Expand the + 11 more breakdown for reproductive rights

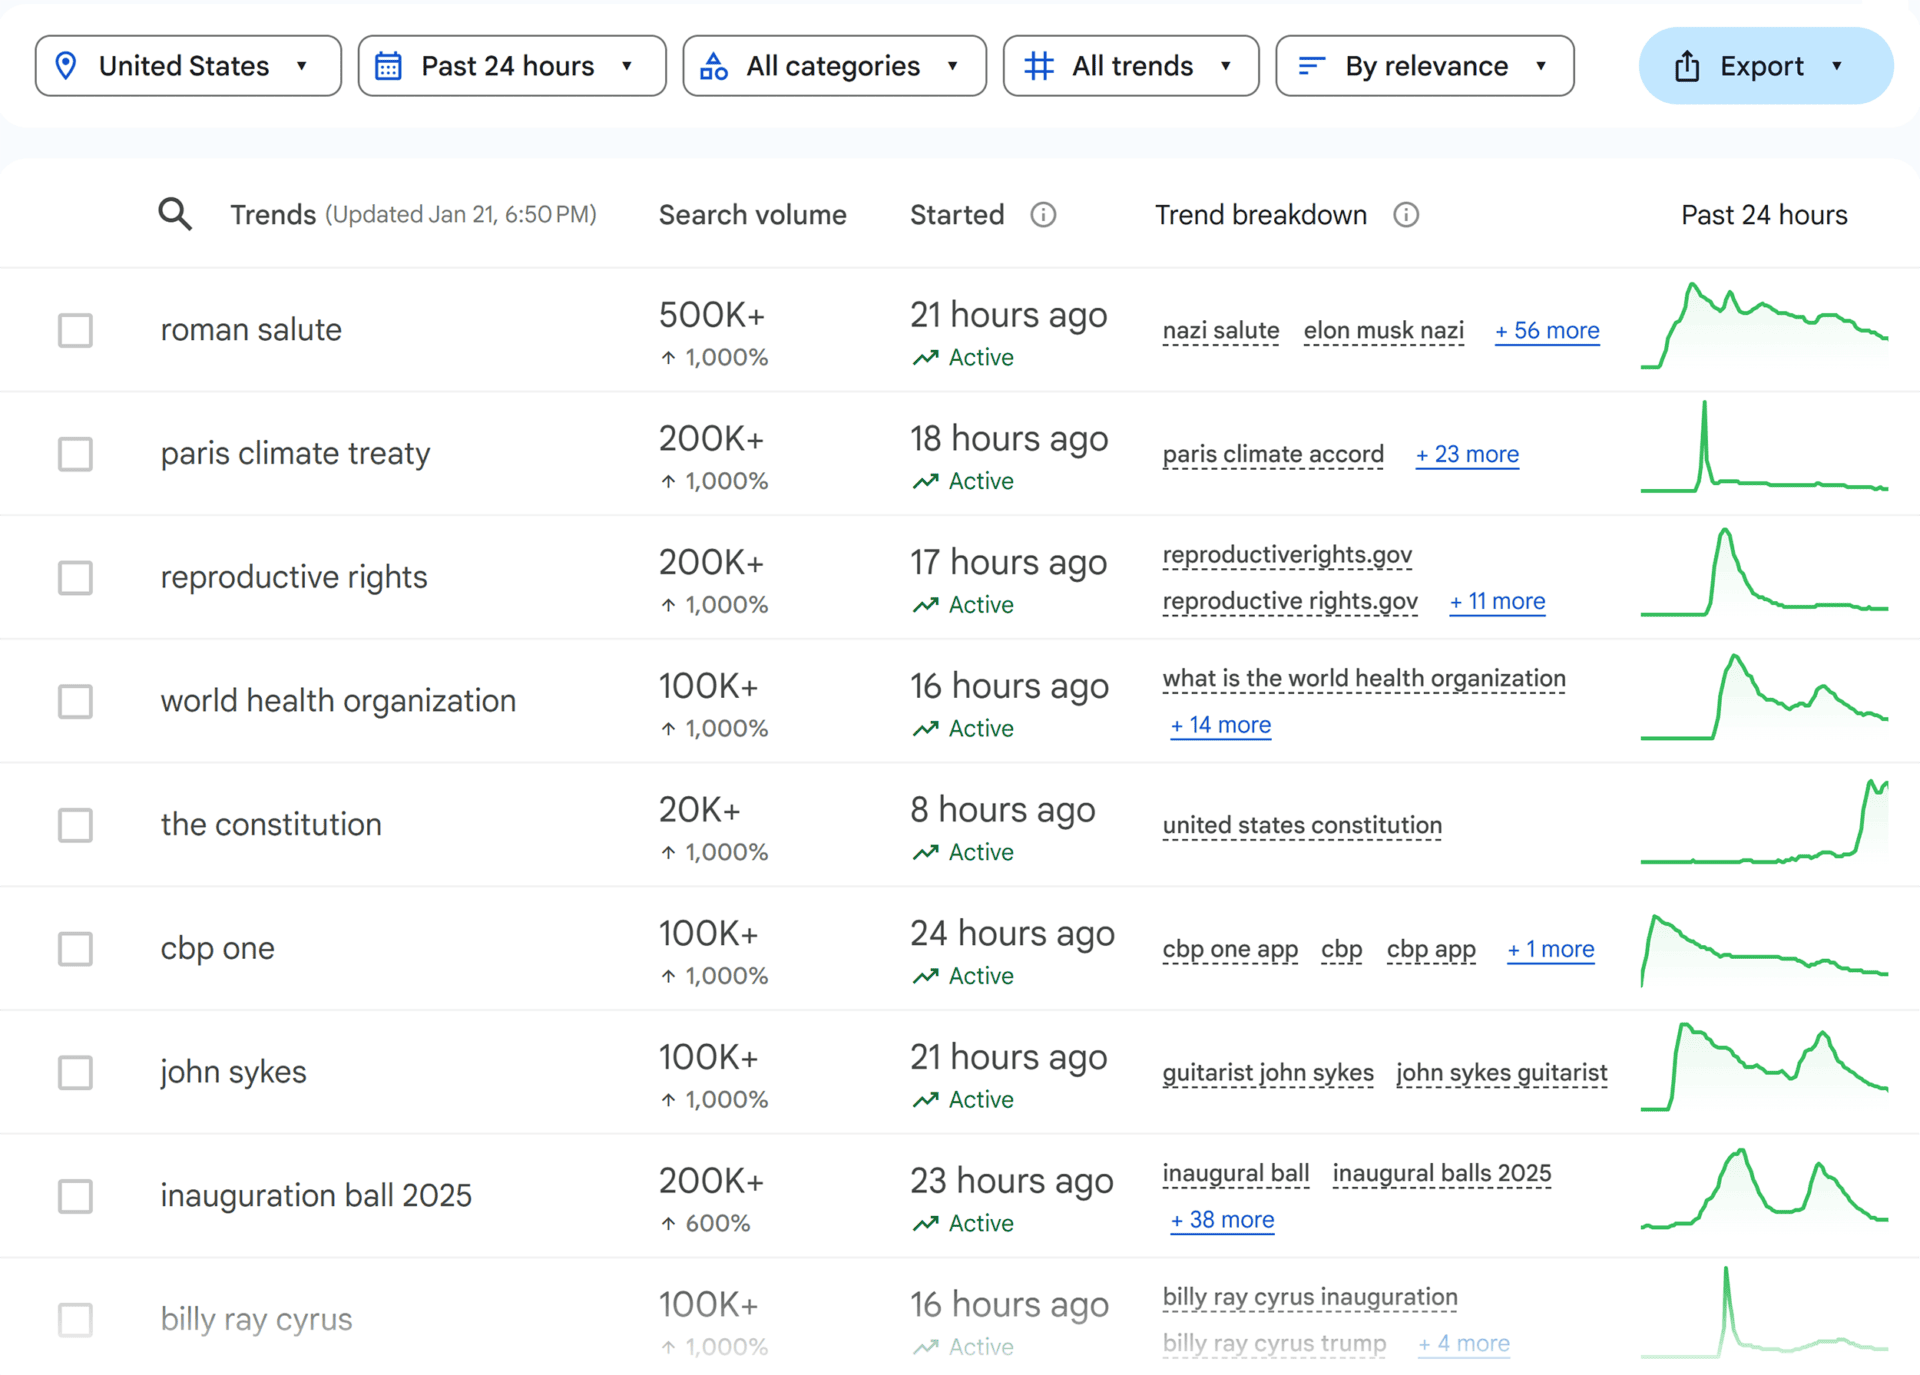click(1497, 602)
